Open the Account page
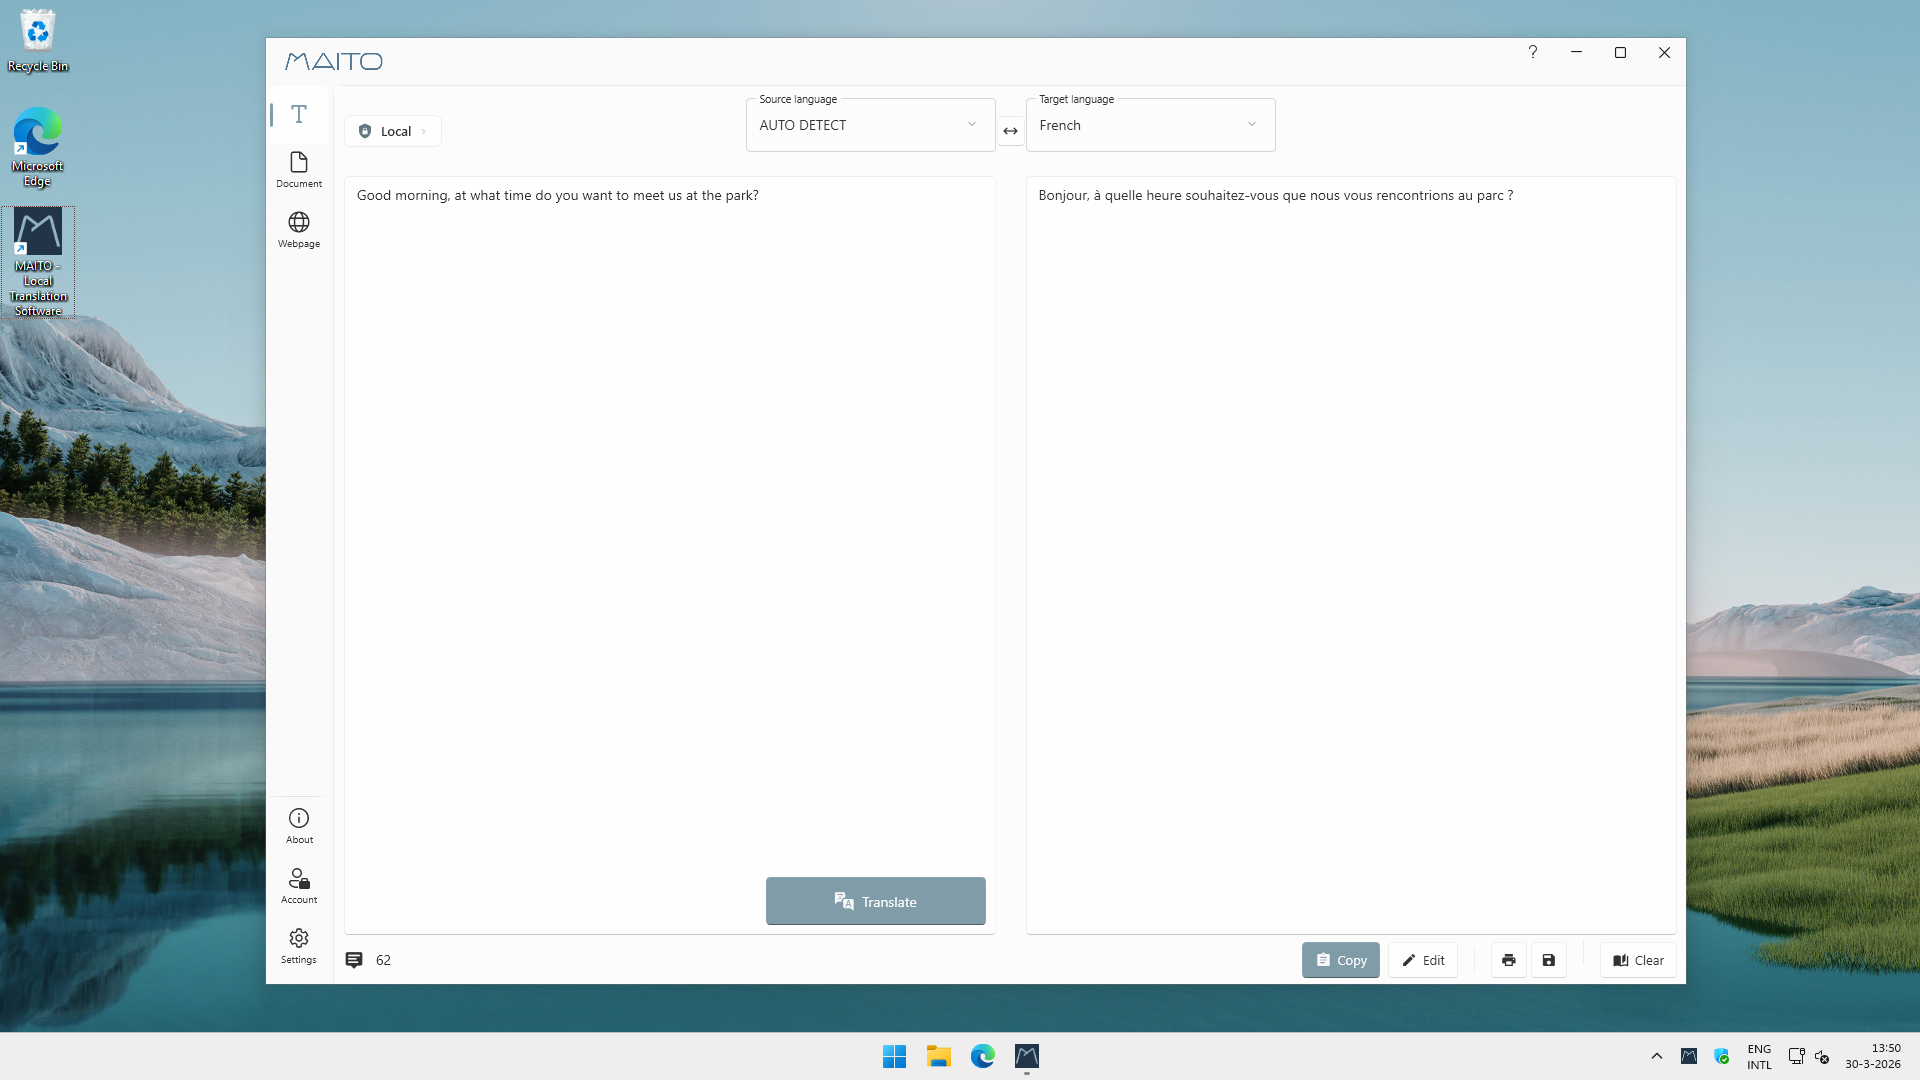1920x1080 pixels. click(299, 886)
